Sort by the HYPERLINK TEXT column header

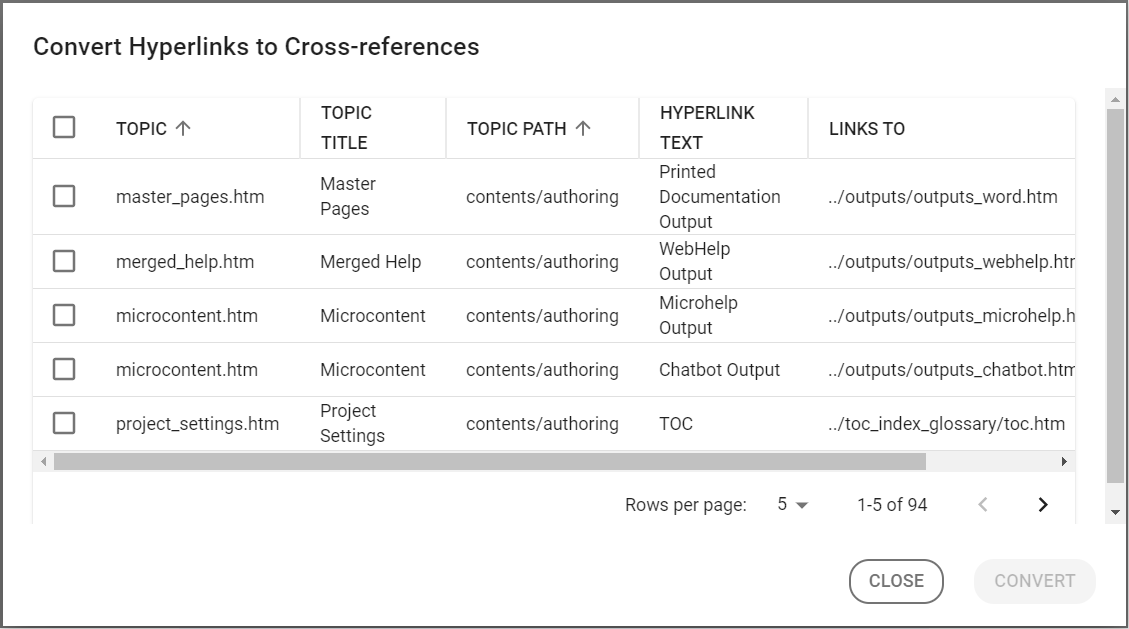click(707, 128)
